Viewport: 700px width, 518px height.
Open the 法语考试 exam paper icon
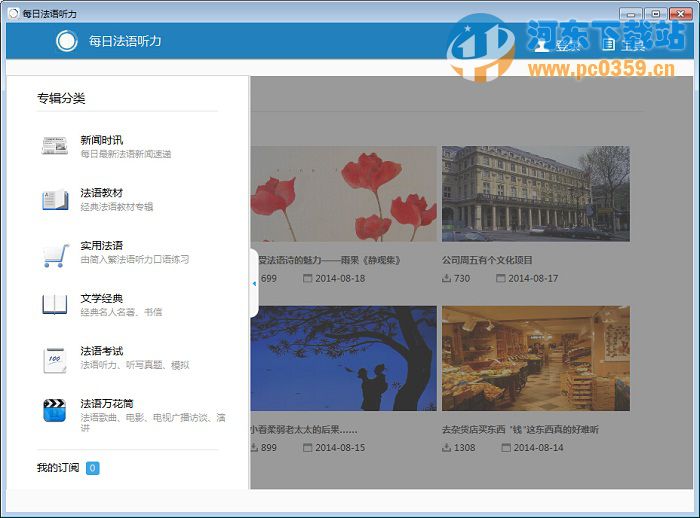pos(55,360)
